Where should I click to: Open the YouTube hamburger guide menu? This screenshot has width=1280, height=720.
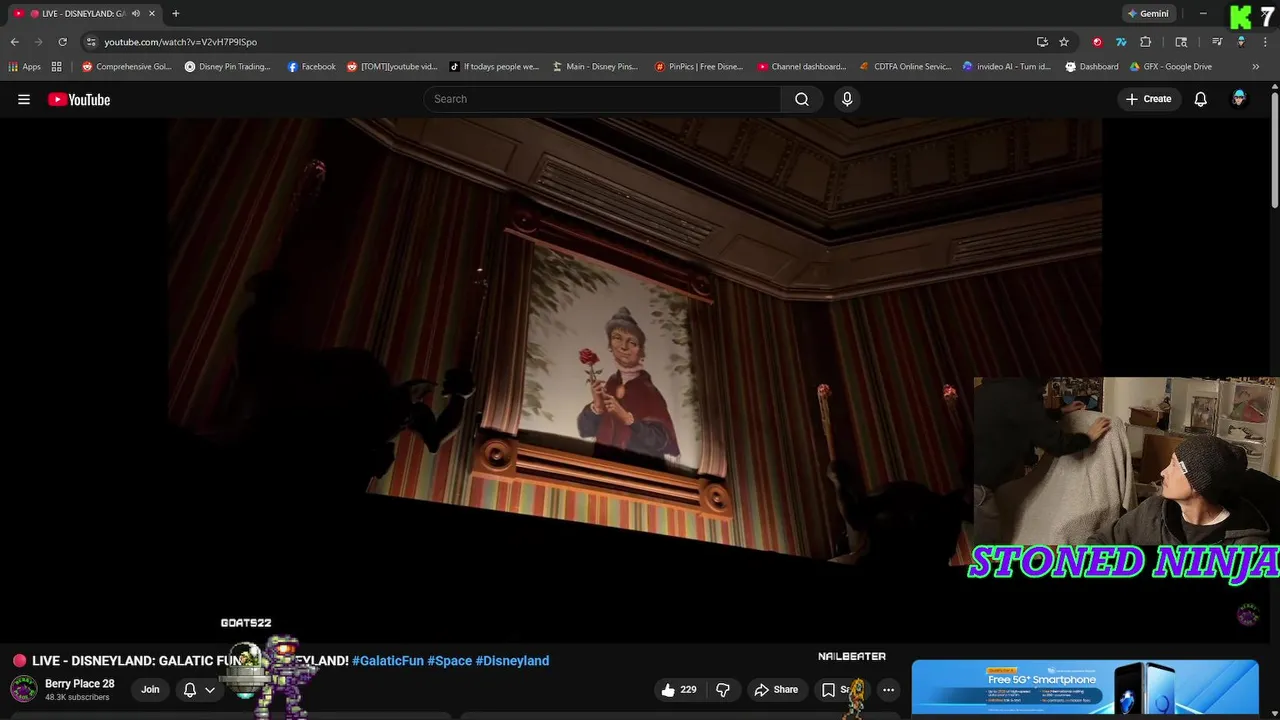tap(24, 99)
